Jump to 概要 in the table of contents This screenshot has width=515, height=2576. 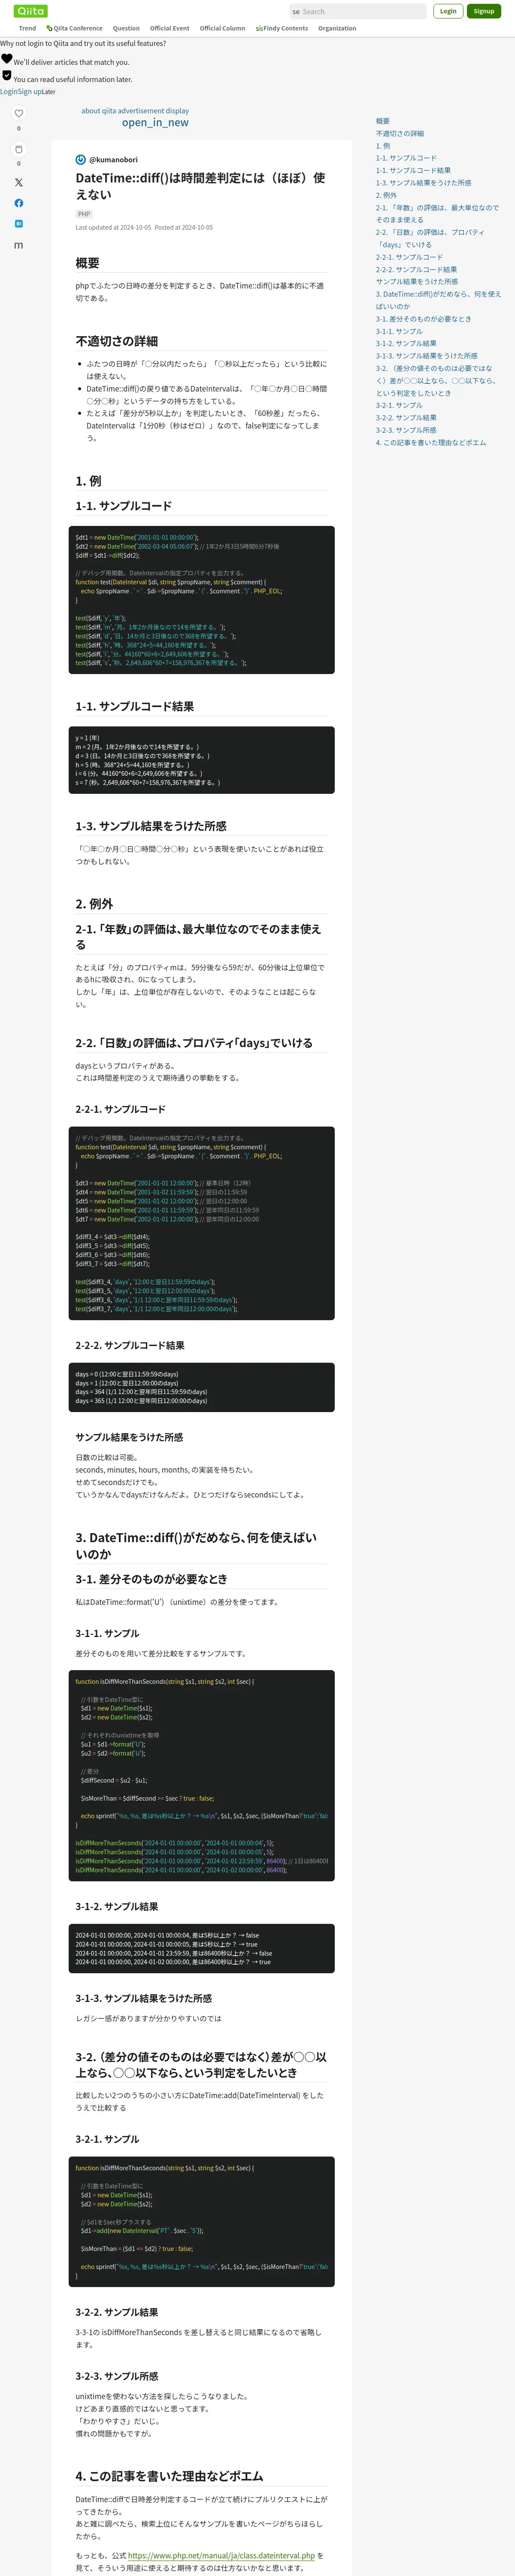(383, 121)
